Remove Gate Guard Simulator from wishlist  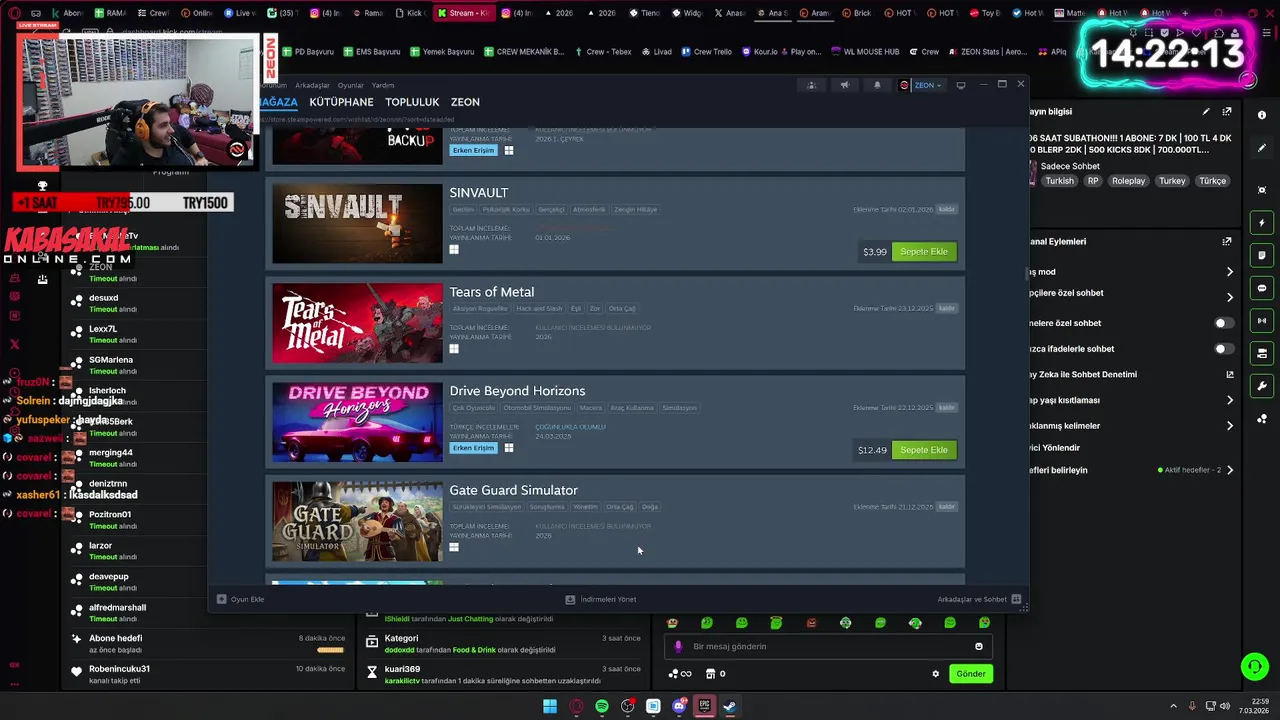pyautogui.click(x=946, y=506)
